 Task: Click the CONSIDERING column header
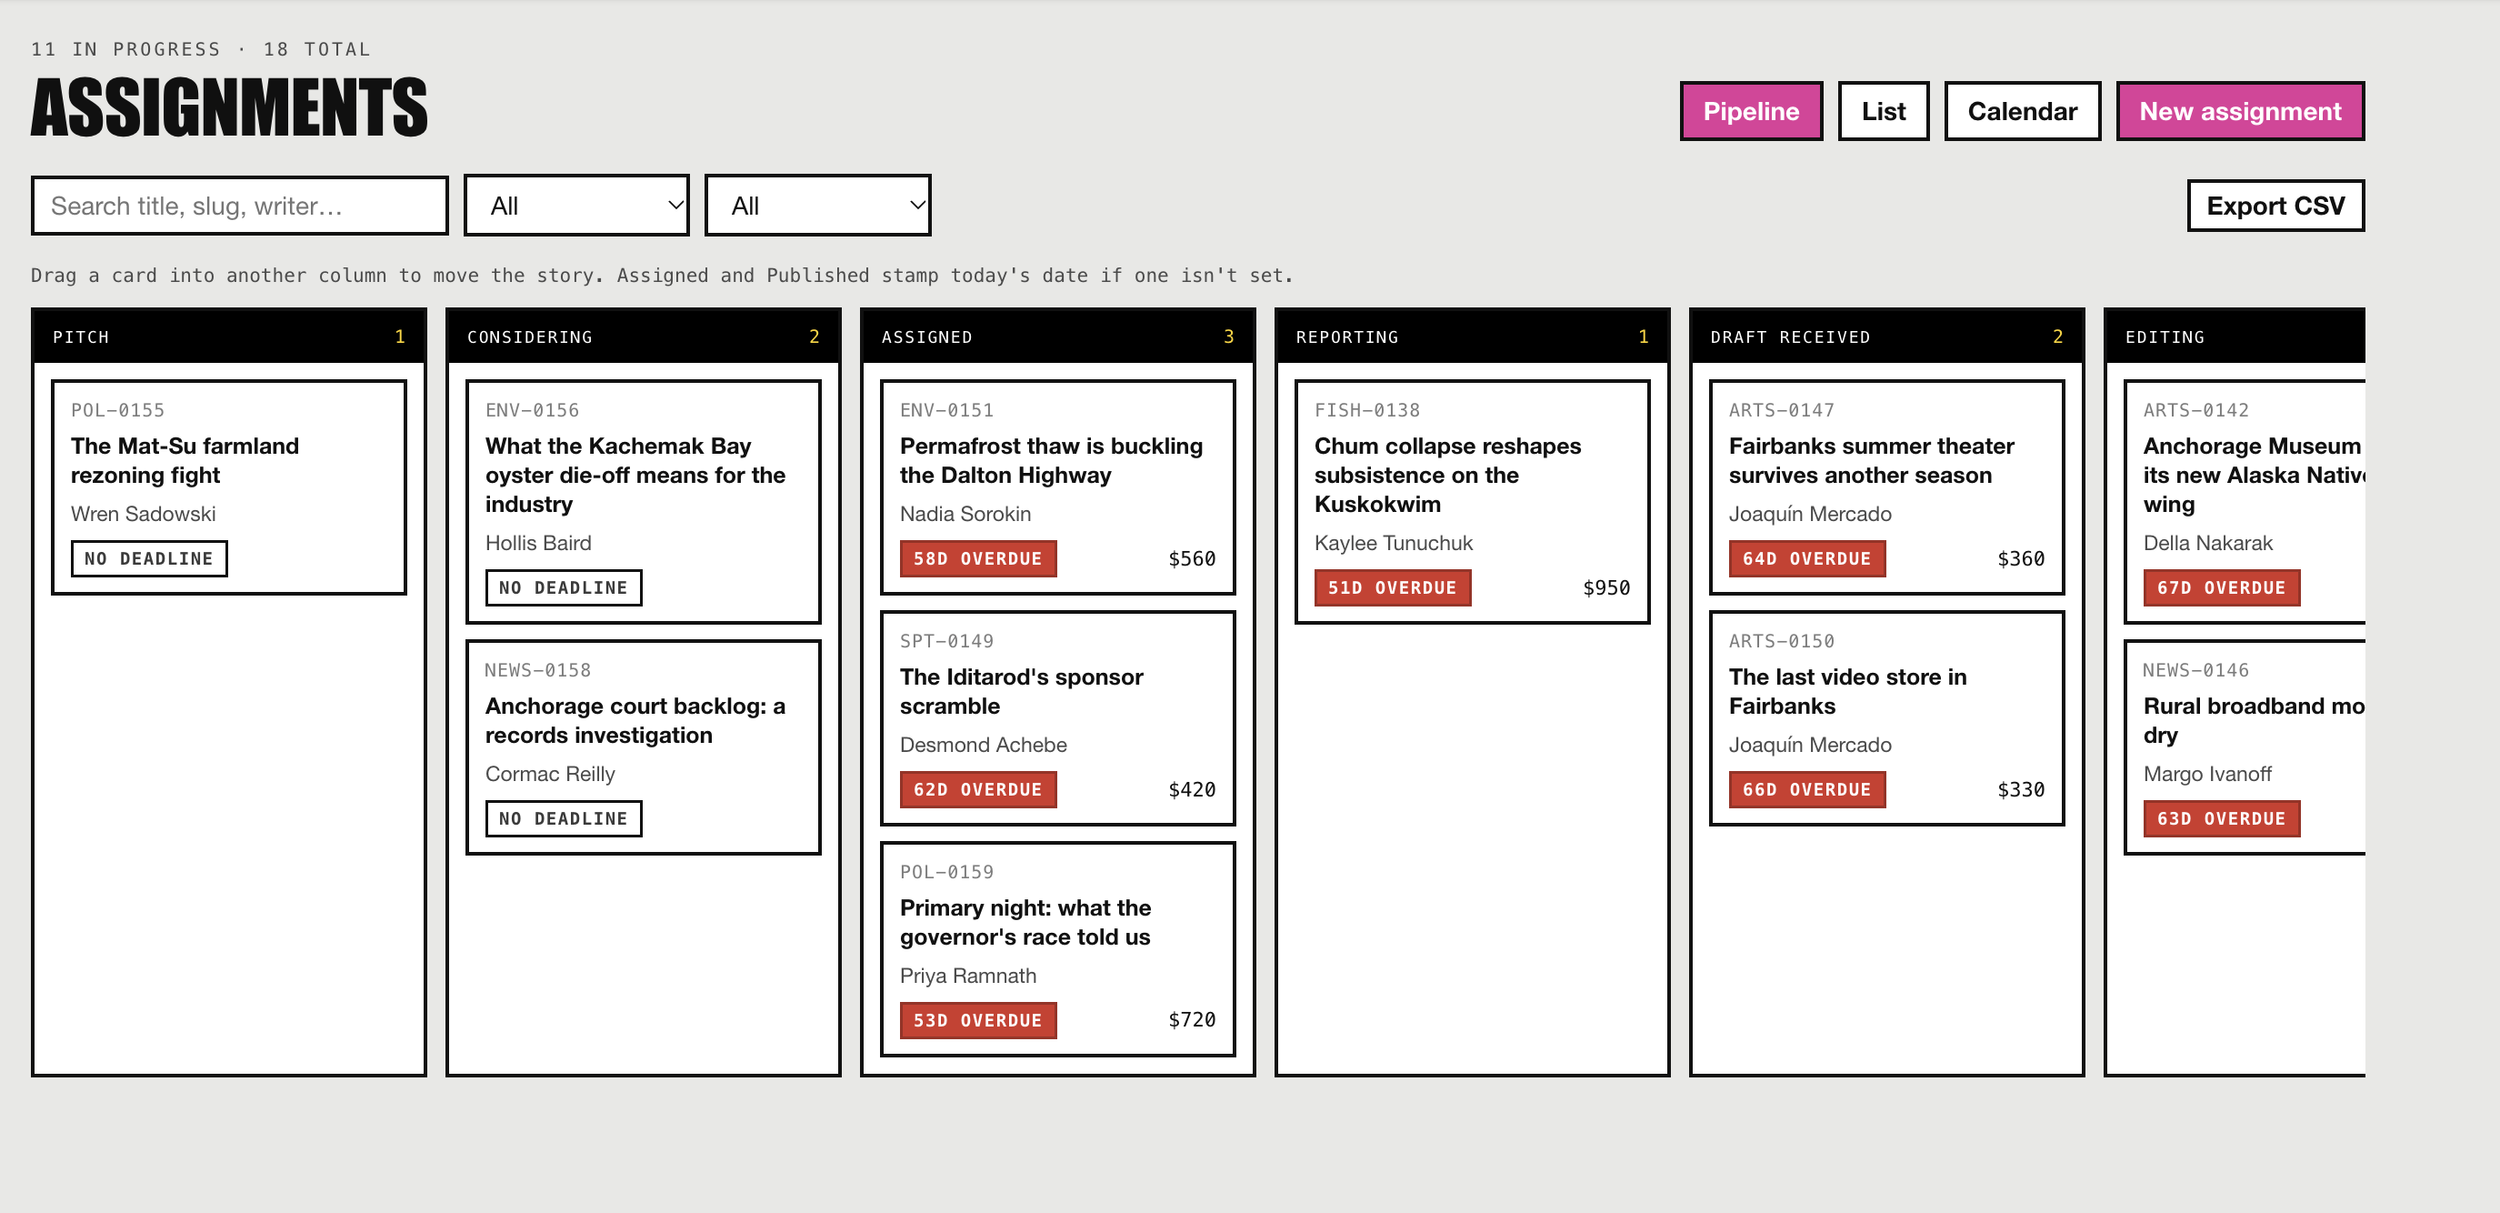click(x=643, y=337)
